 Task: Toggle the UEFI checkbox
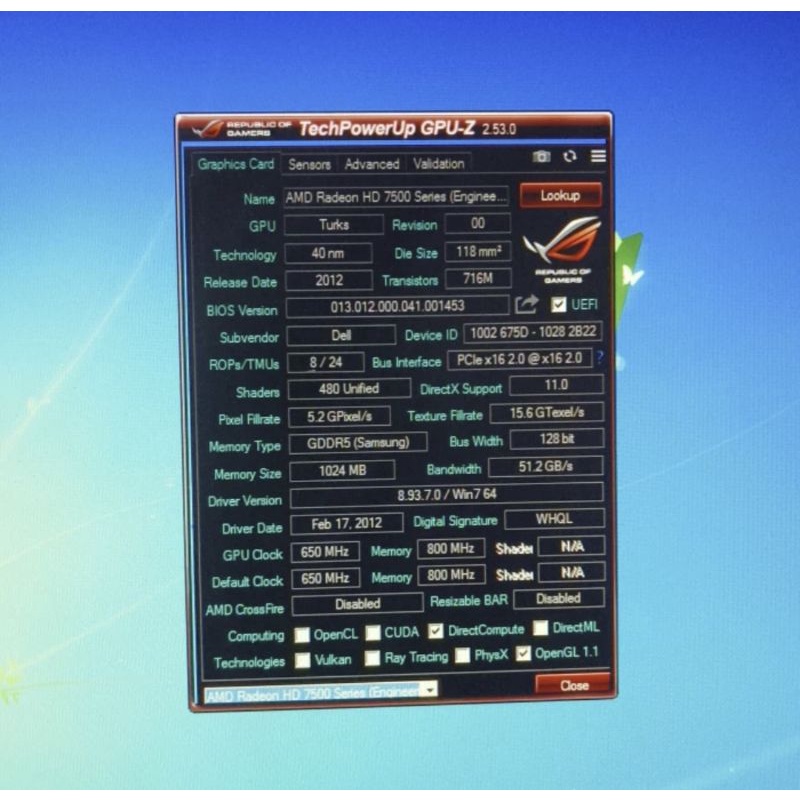pos(559,305)
